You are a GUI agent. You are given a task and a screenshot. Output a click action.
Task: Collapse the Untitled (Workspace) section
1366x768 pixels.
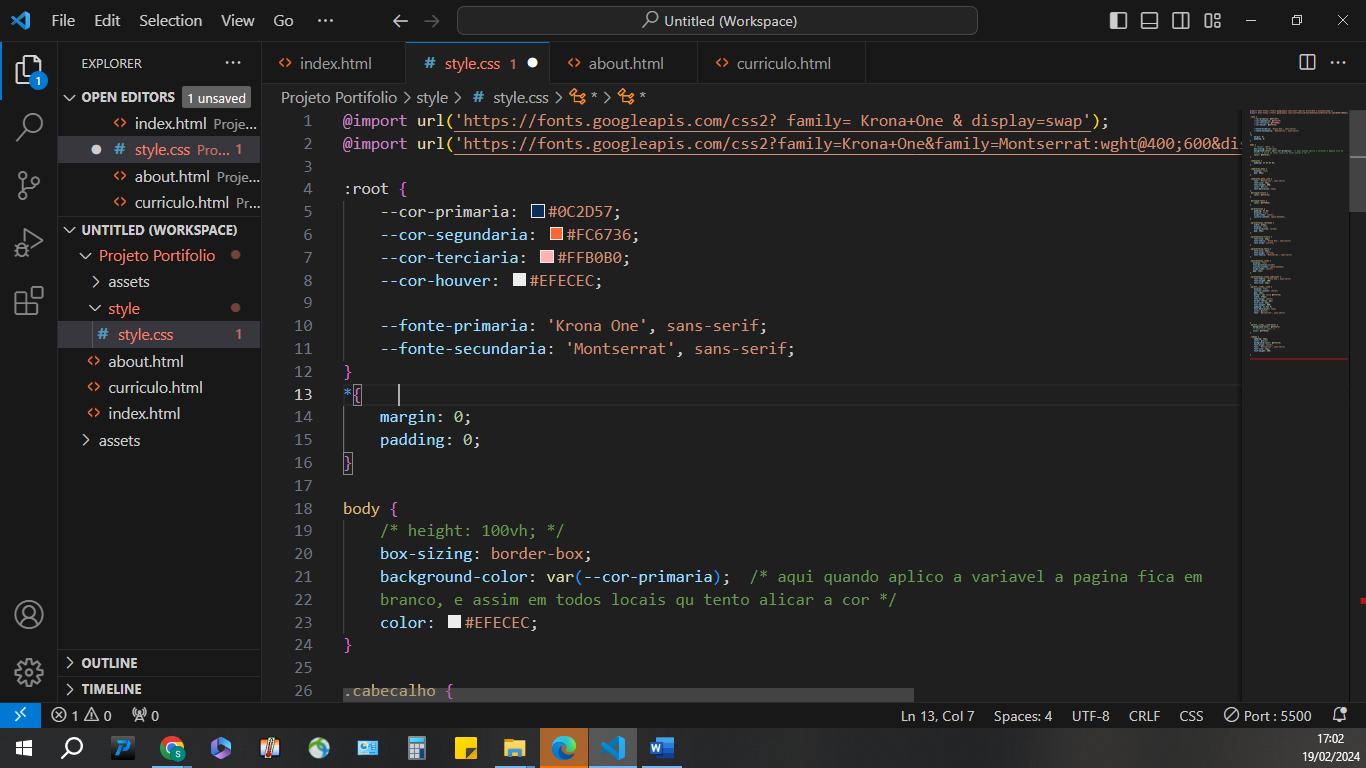pos(70,229)
